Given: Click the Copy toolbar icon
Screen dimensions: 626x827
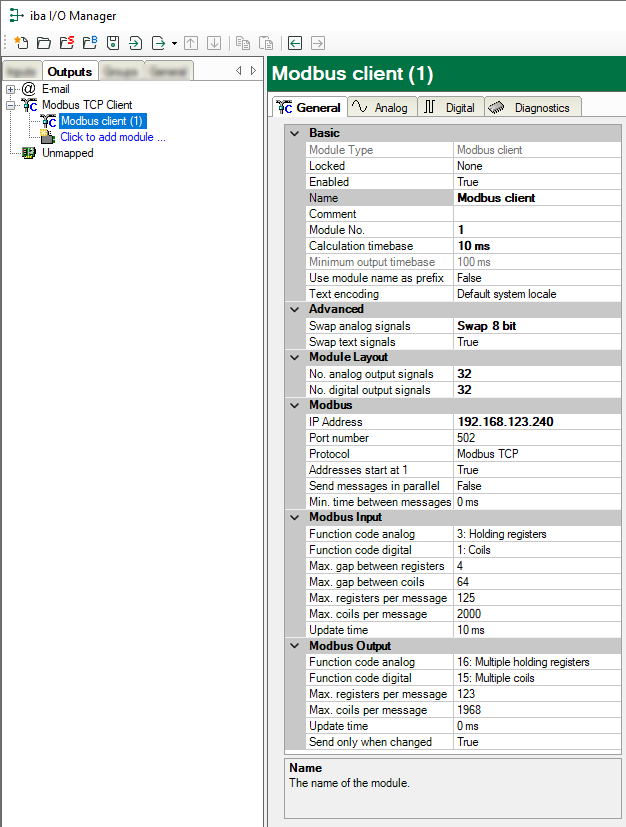Looking at the screenshot, I should coord(243,43).
